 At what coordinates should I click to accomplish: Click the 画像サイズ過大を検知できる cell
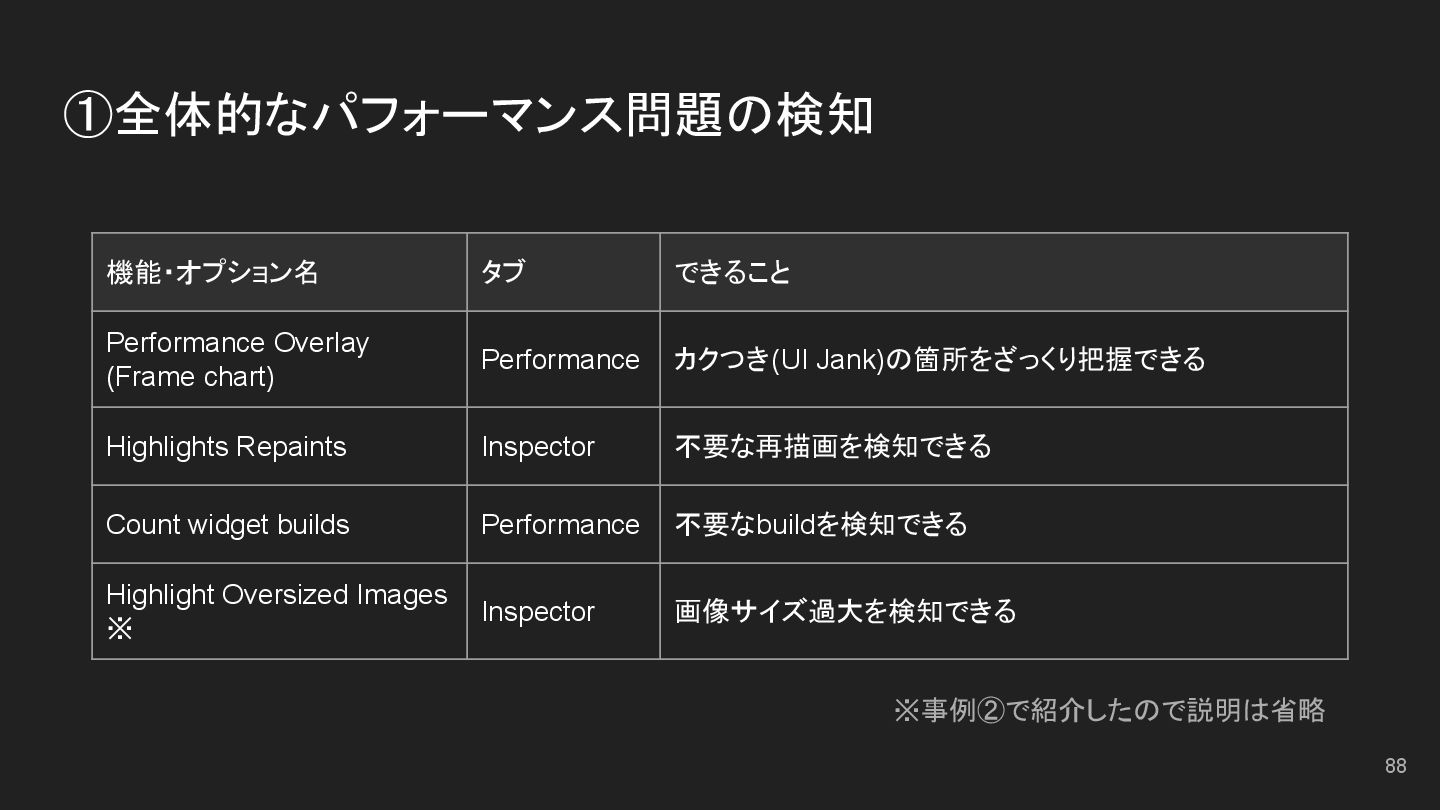tap(1004, 611)
